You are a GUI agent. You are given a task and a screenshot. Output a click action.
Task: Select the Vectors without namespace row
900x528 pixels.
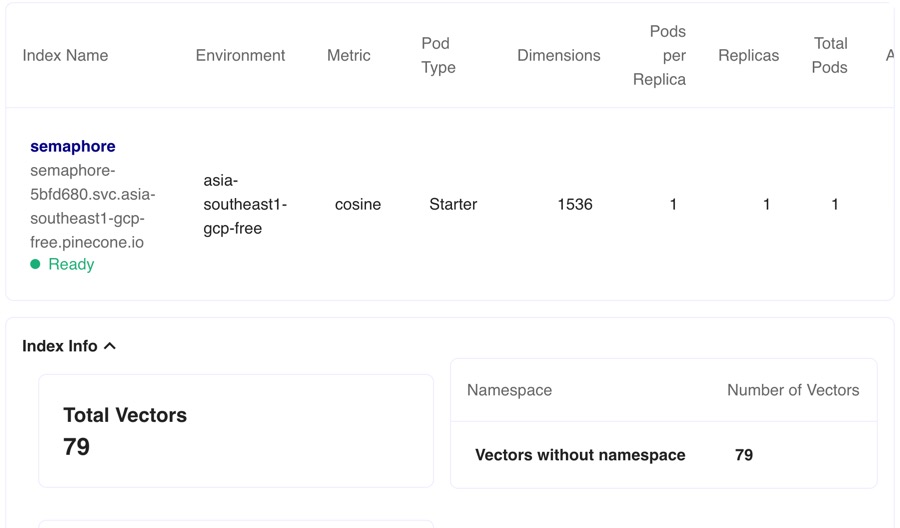tap(580, 455)
